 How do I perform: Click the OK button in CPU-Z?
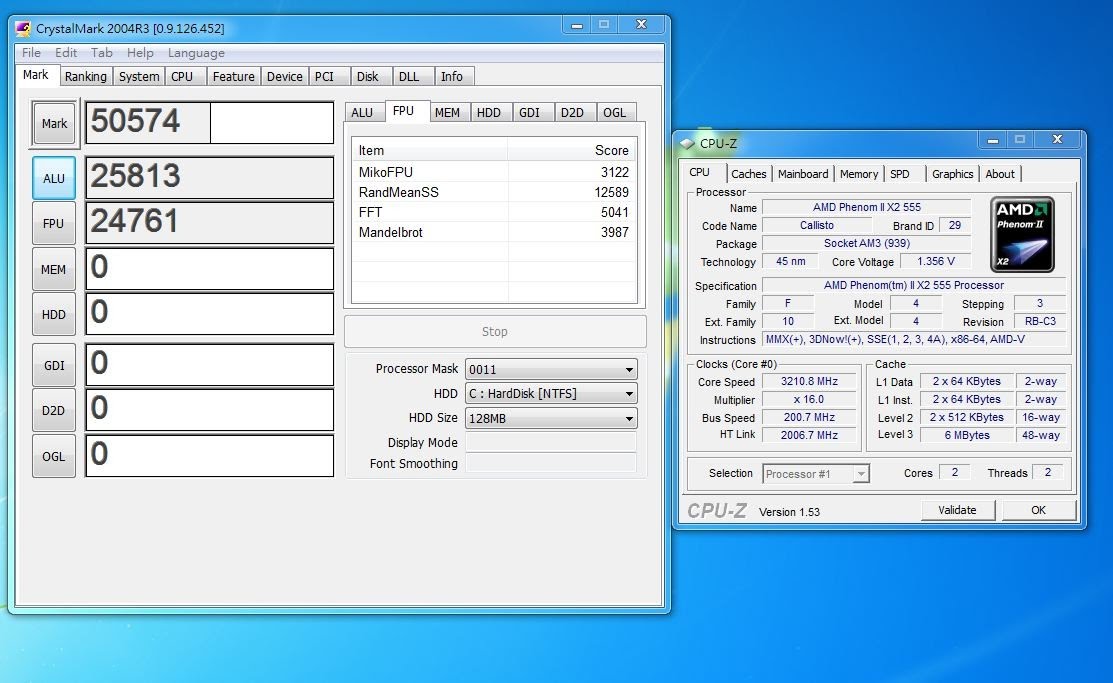[x=1038, y=510]
